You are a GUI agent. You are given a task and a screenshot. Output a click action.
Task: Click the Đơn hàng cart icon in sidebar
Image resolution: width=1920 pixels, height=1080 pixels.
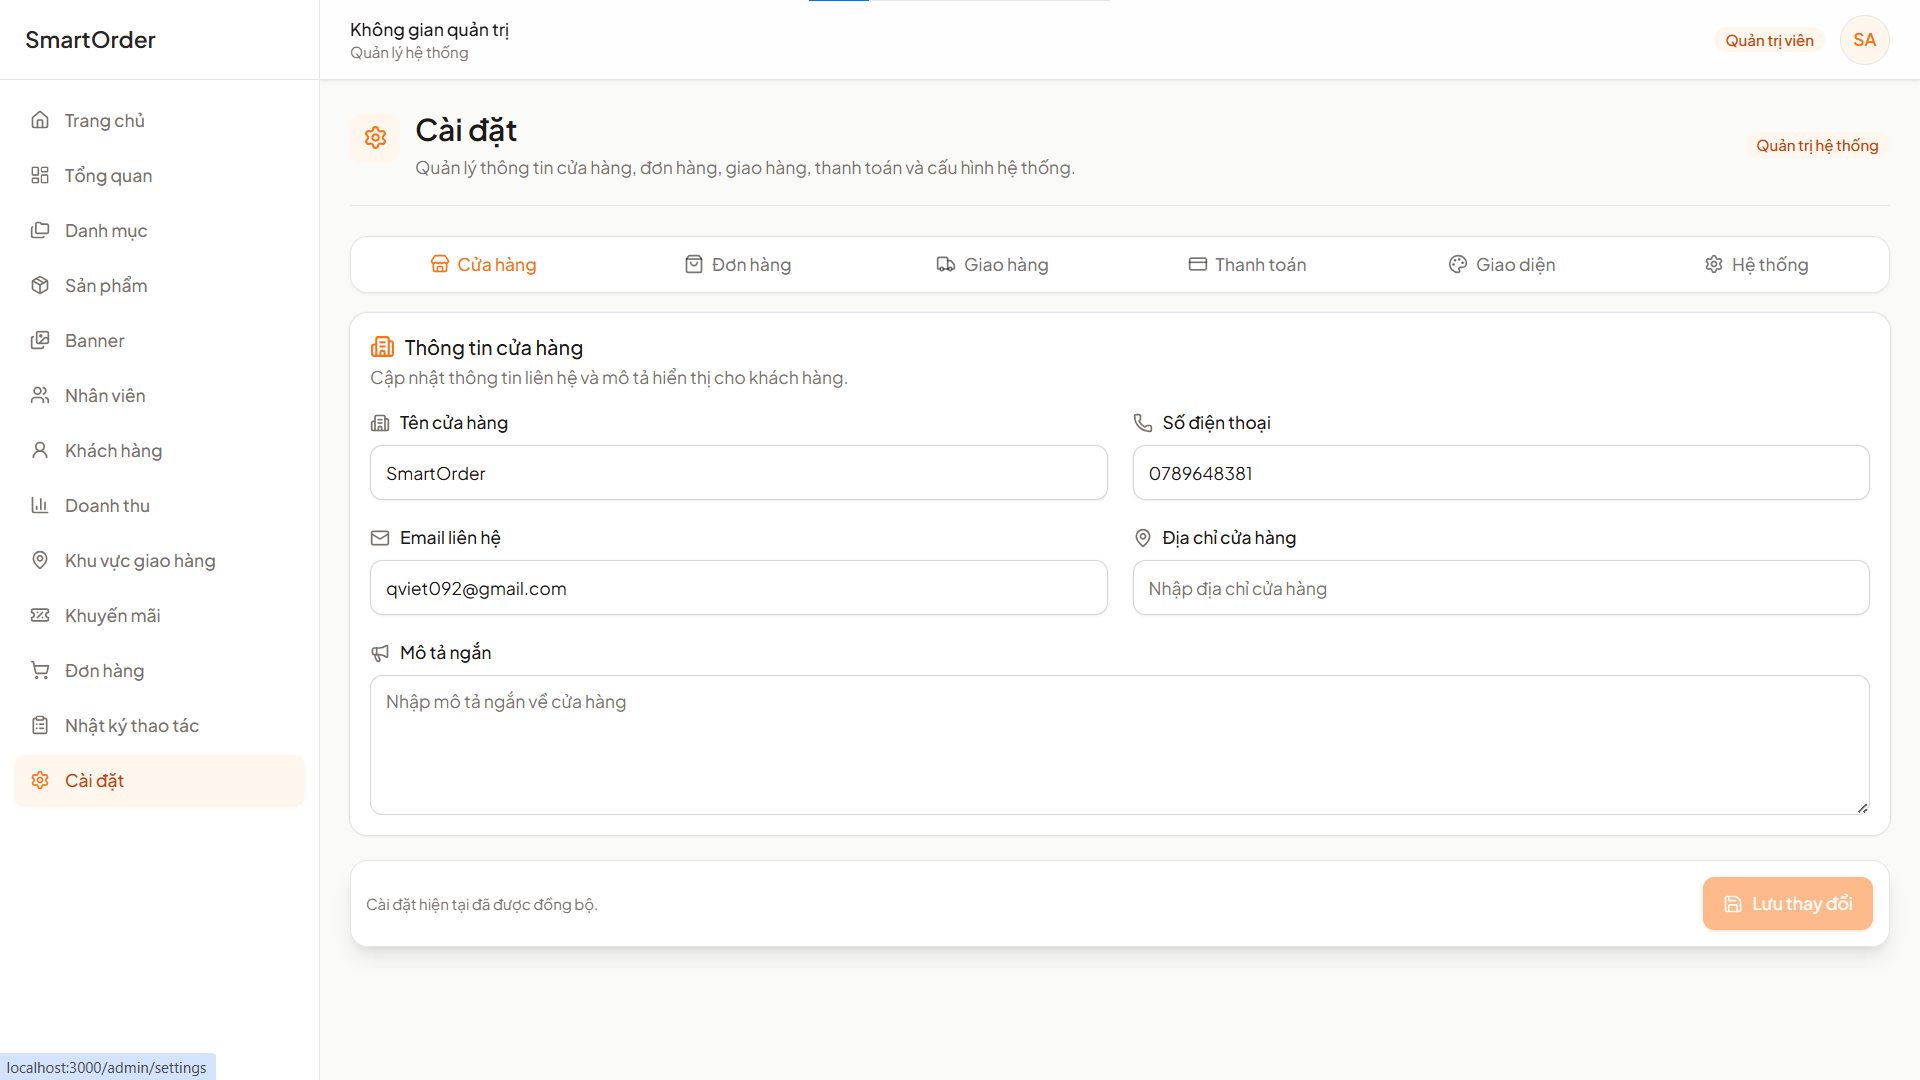pyautogui.click(x=40, y=670)
